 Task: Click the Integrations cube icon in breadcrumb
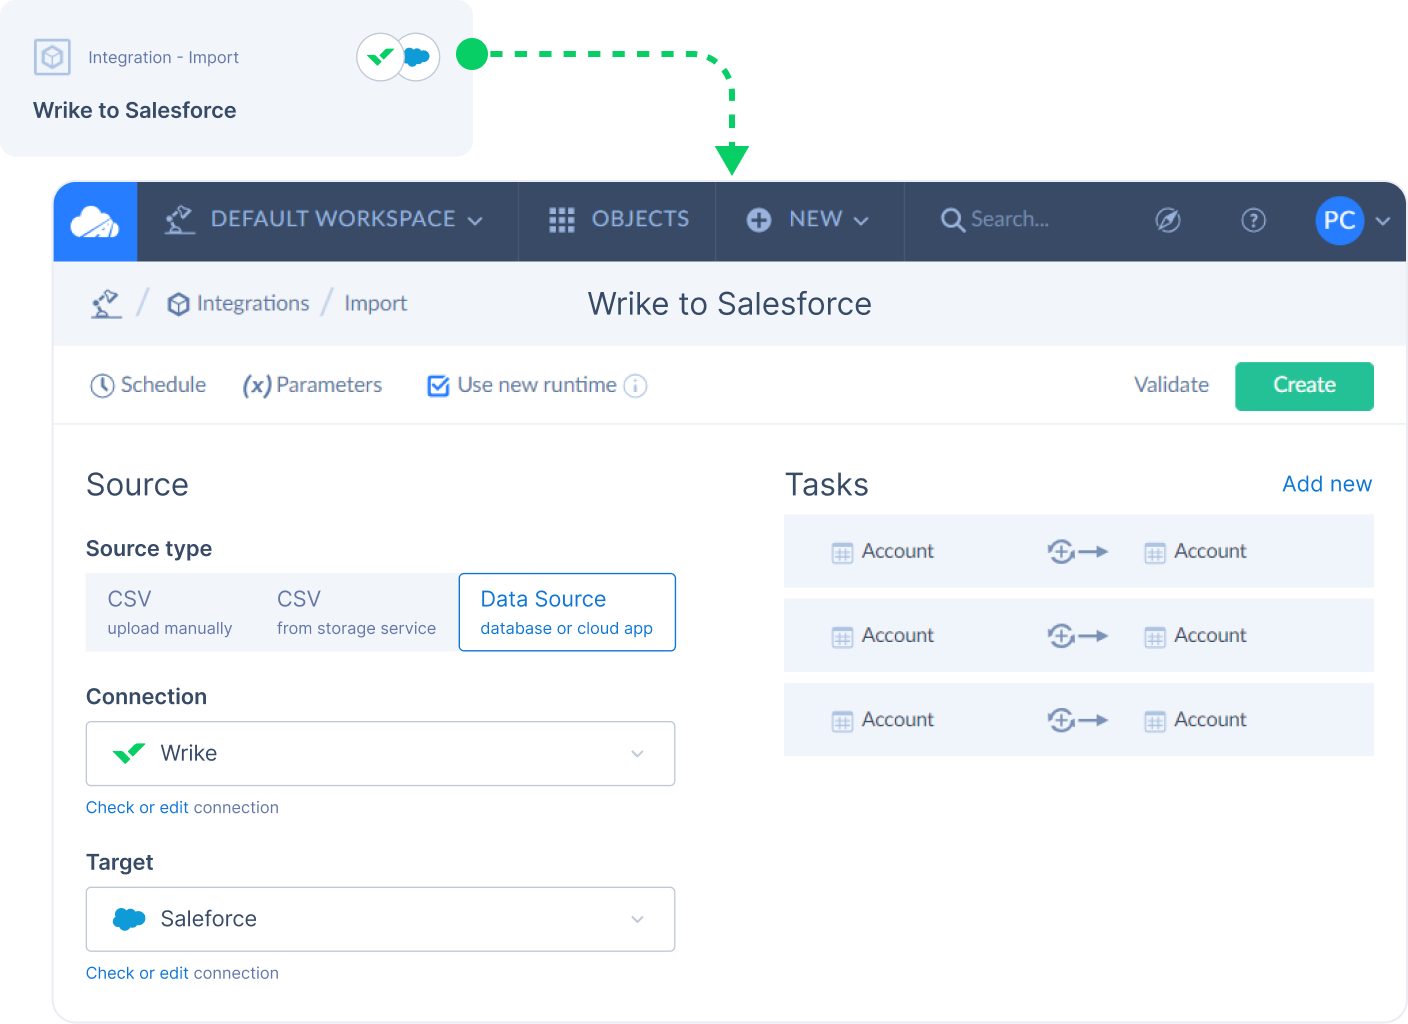tap(178, 304)
